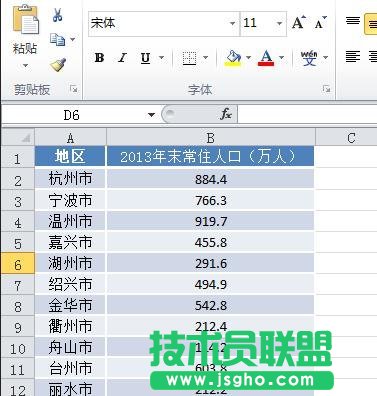Open the Font group dialog launcher
The width and height of the screenshot is (377, 396).
(x=326, y=89)
